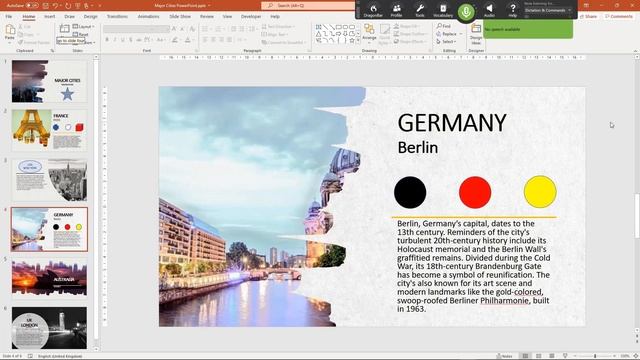The height and width of the screenshot is (360, 640).
Task: Click into the Berlin description paragraph
Action: [x=473, y=266]
